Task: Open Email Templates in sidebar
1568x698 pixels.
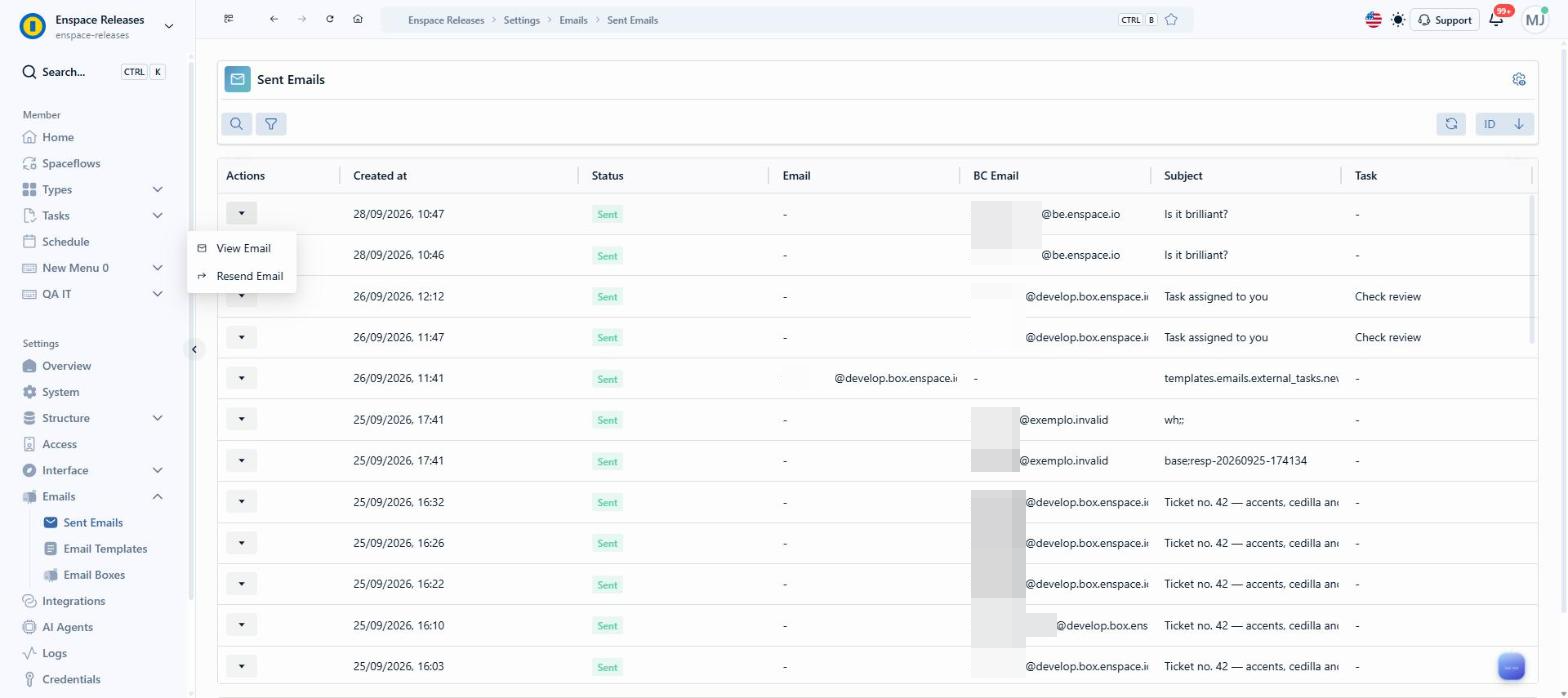Action: click(x=104, y=548)
